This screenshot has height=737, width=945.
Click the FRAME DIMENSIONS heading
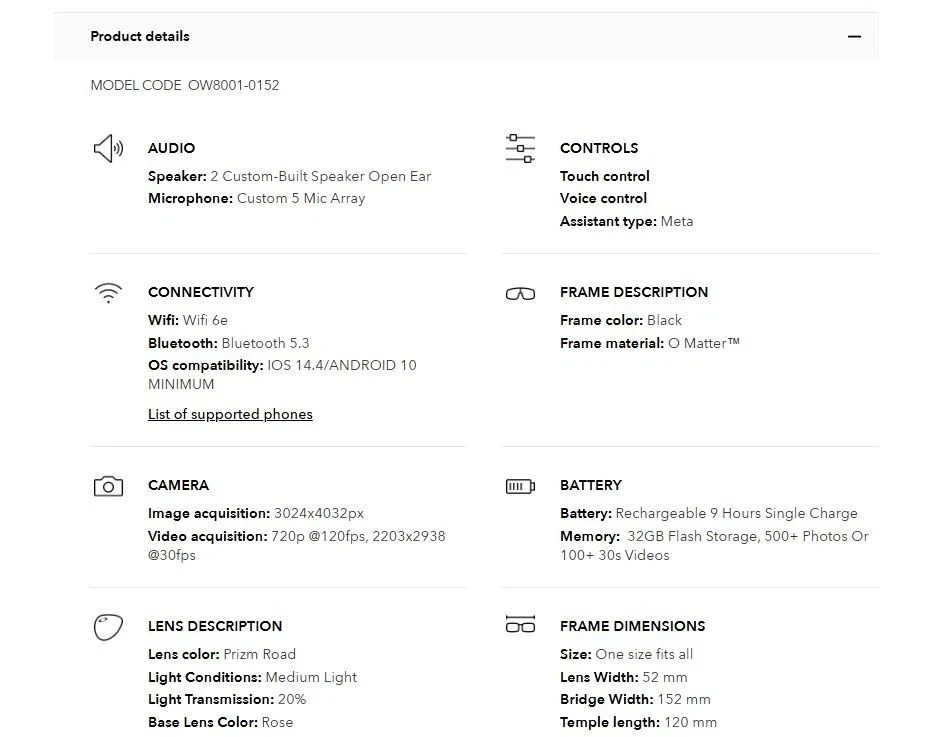pos(633,626)
